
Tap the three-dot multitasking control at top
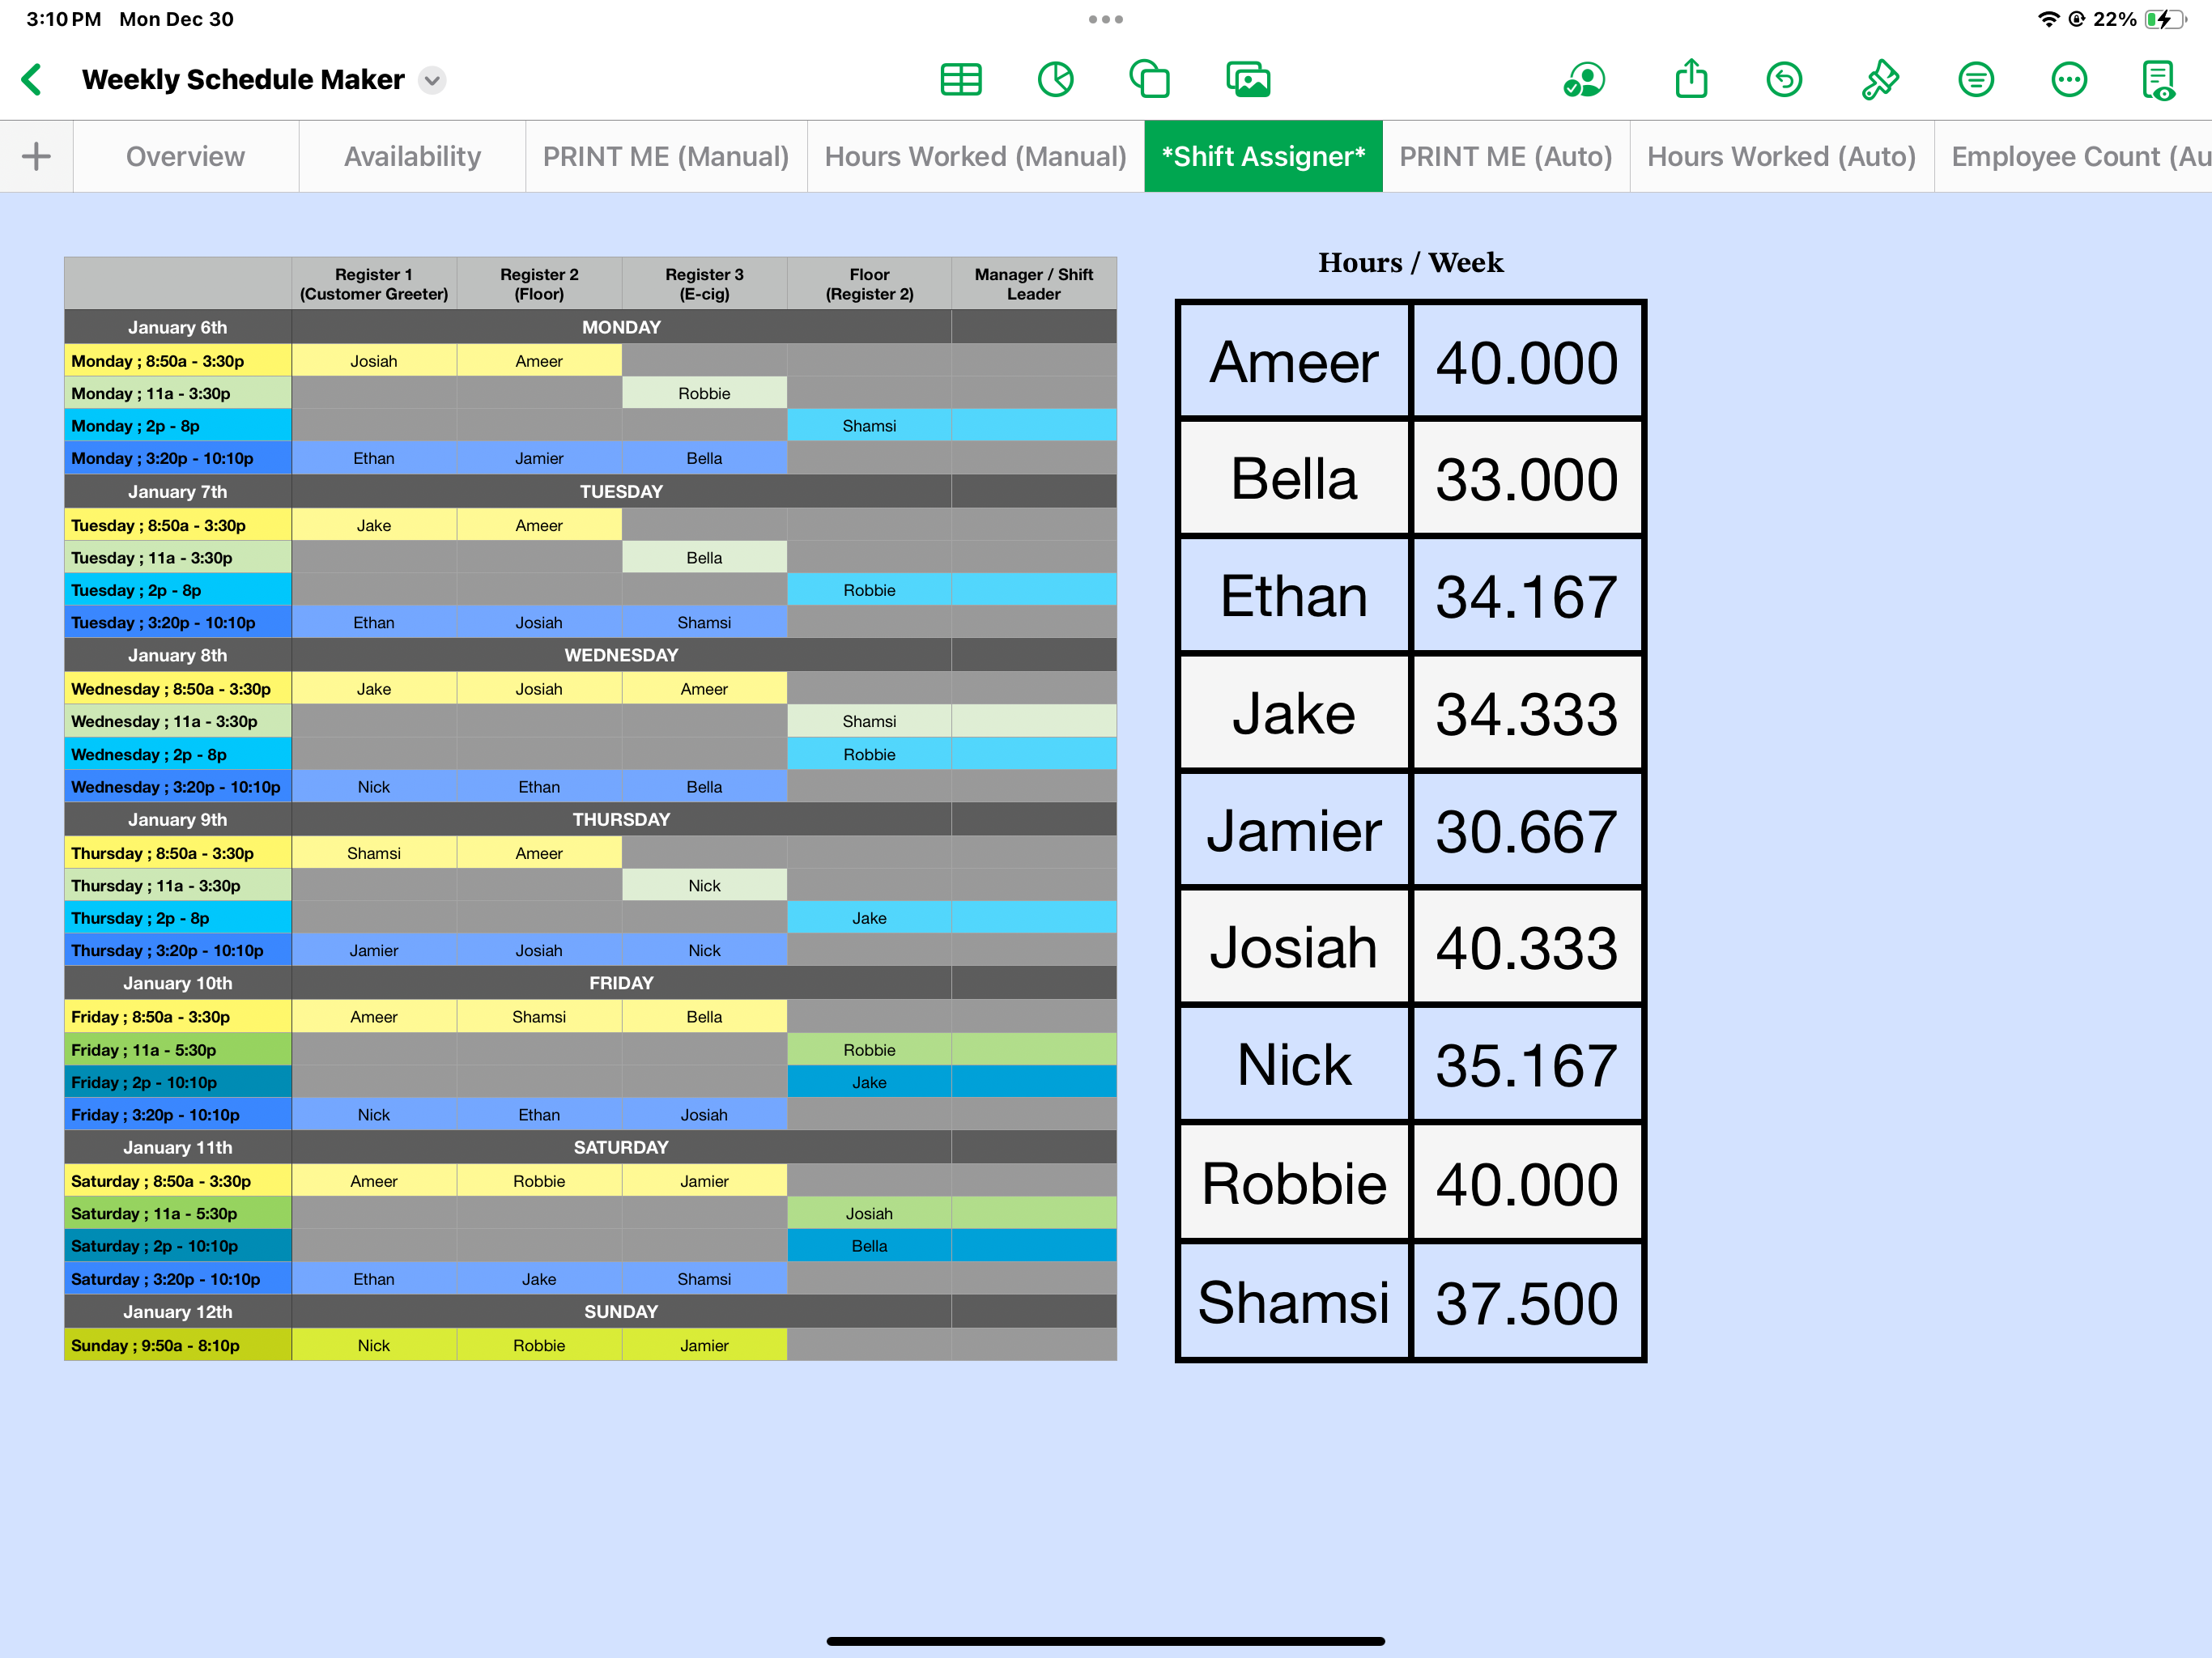(1105, 19)
